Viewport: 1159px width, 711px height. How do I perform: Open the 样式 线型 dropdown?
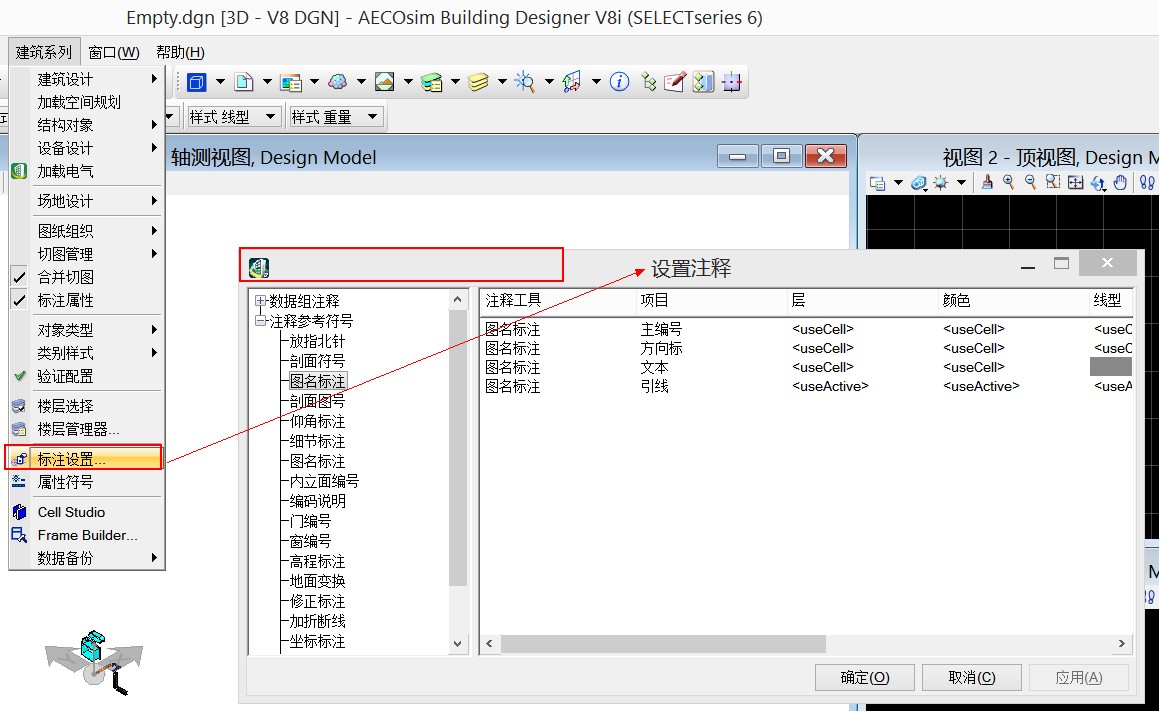(x=271, y=116)
